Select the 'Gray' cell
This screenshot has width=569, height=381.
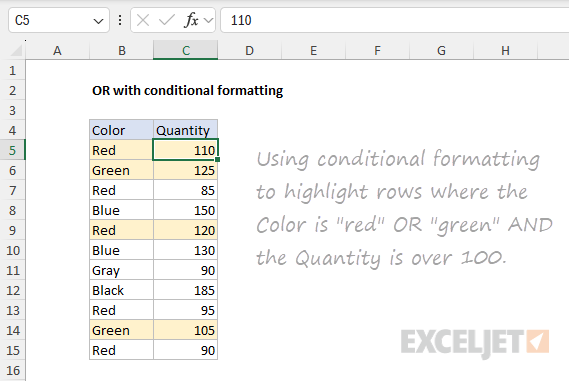pos(122,270)
